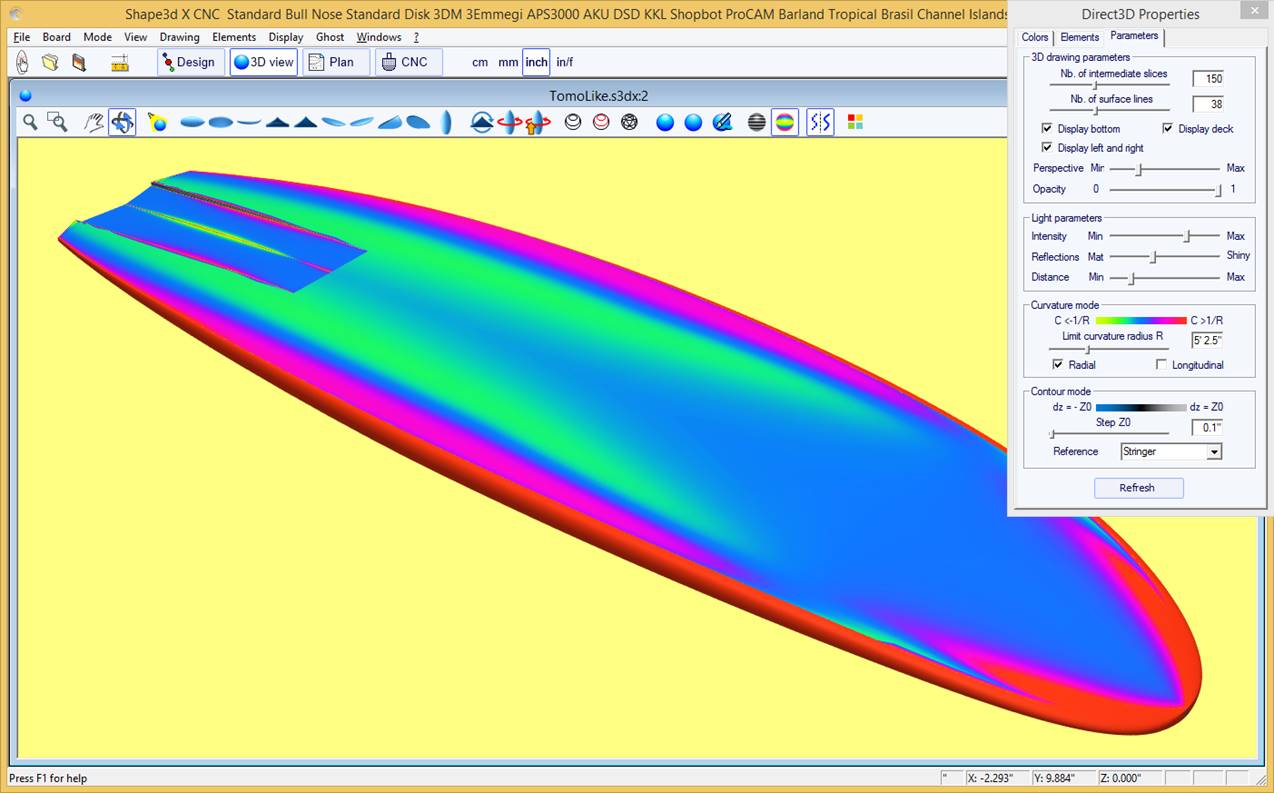Uncheck Display bottom checkbox
Viewport: 1274px width, 793px height.
(x=1047, y=129)
